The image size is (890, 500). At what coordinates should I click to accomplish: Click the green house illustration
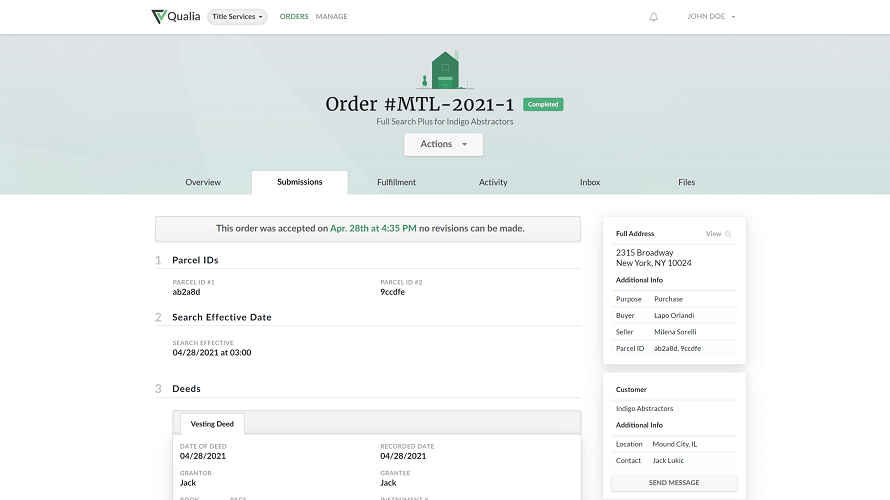pos(444,70)
